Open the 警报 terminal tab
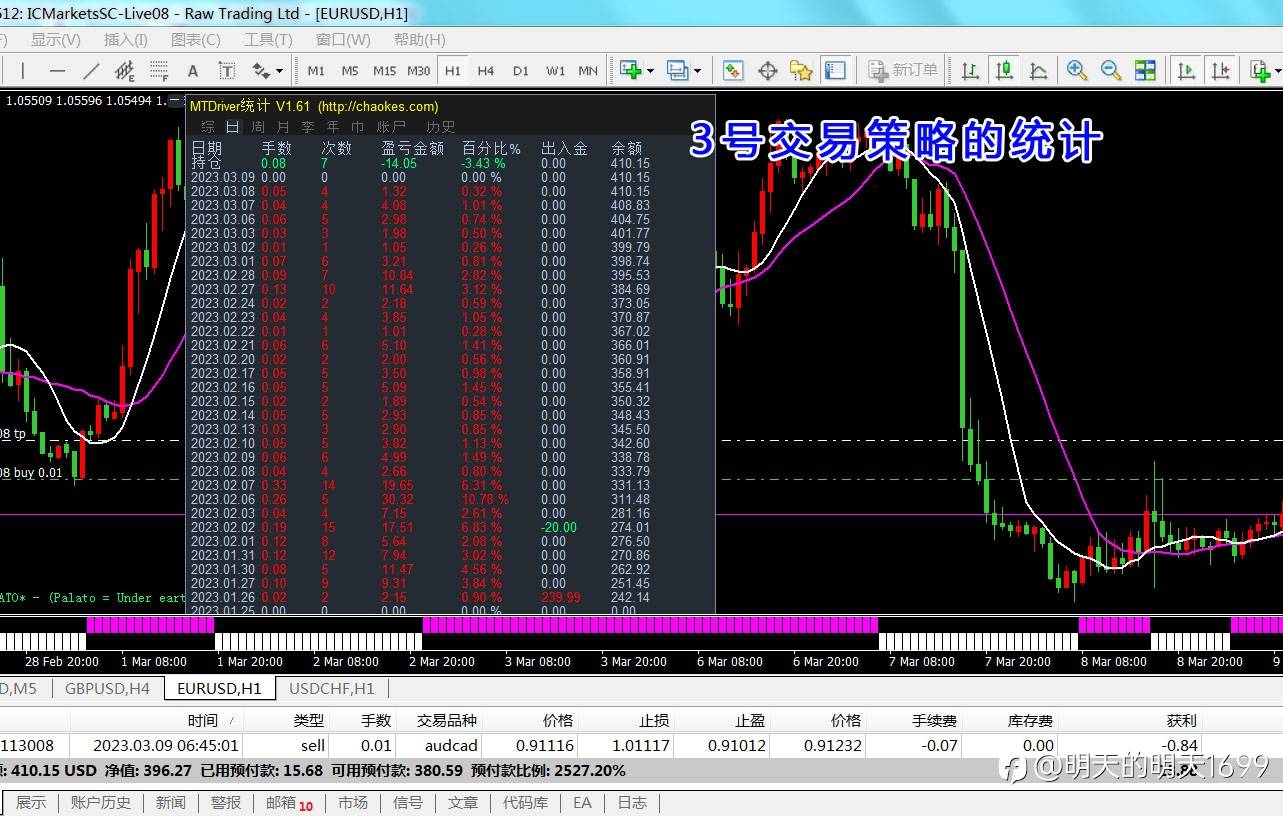Screen dimensions: 1283x816 [x=226, y=802]
